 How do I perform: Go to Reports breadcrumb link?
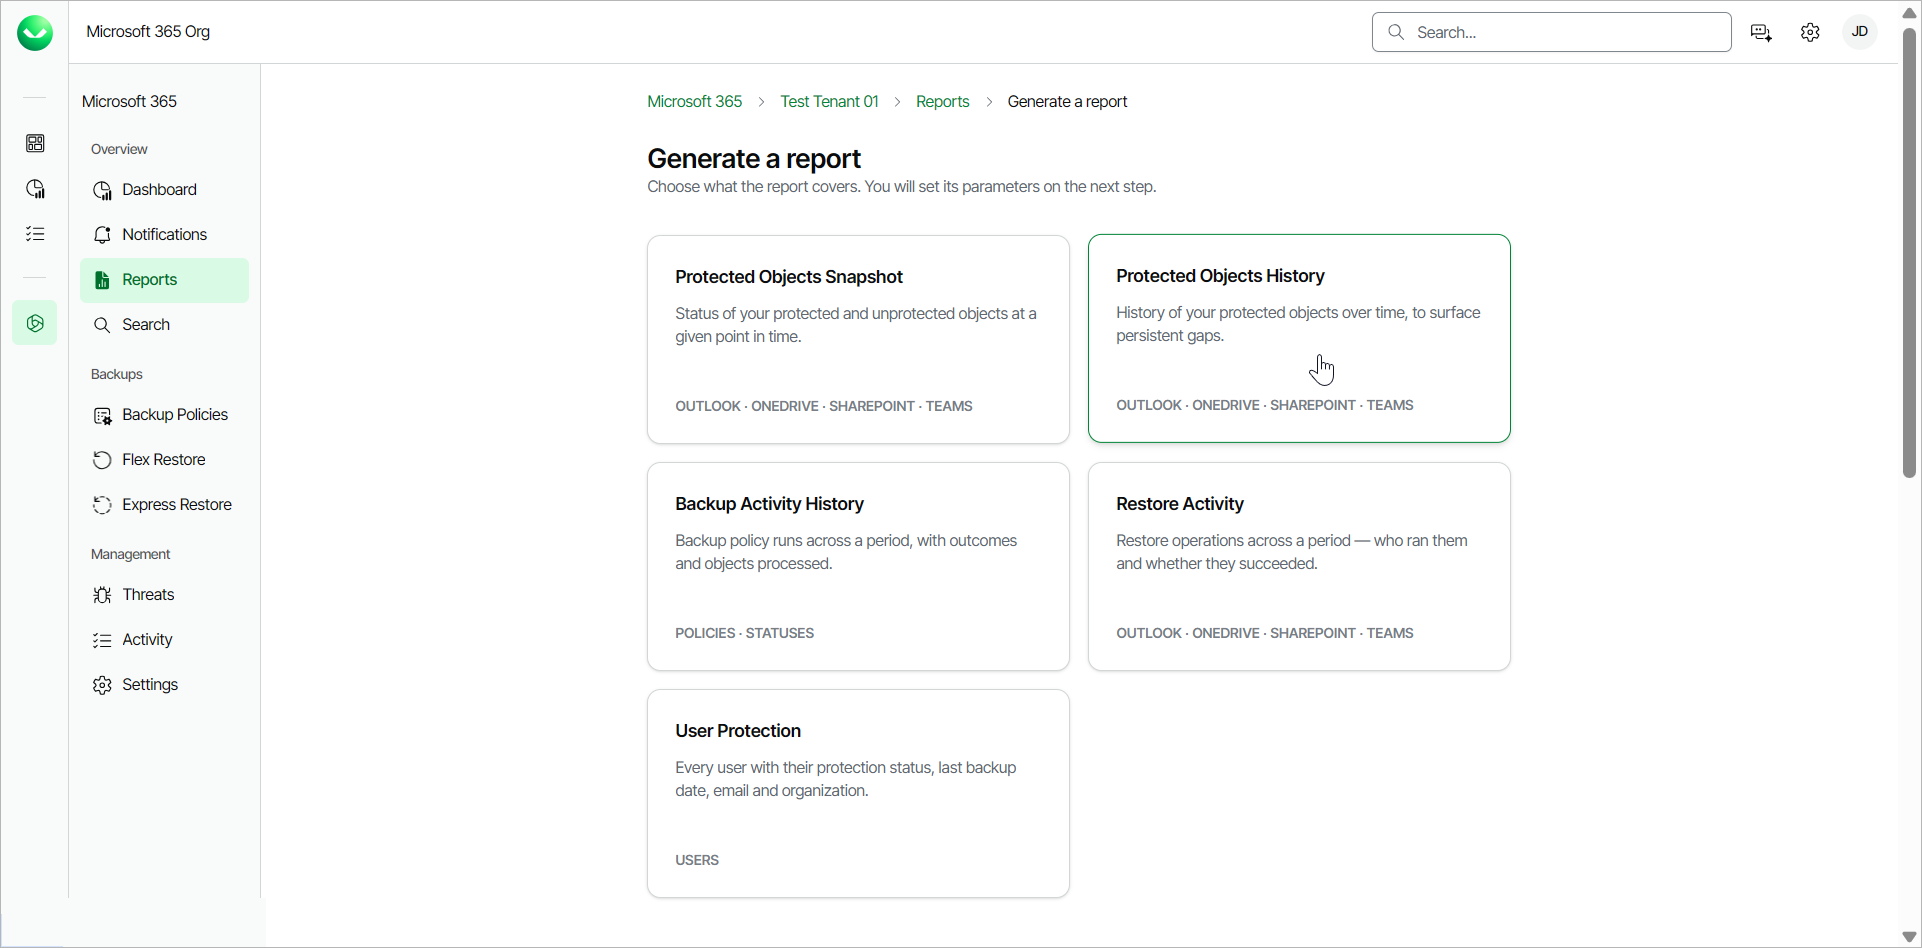point(943,102)
